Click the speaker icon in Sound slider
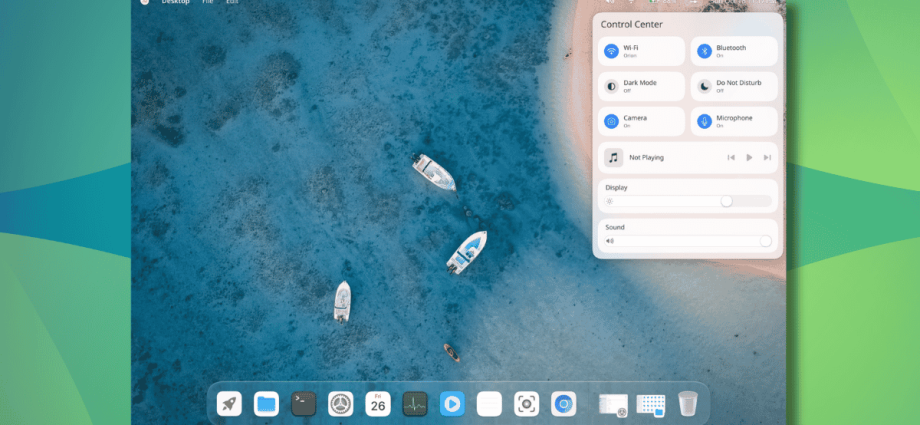This screenshot has height=425, width=920. click(x=610, y=241)
